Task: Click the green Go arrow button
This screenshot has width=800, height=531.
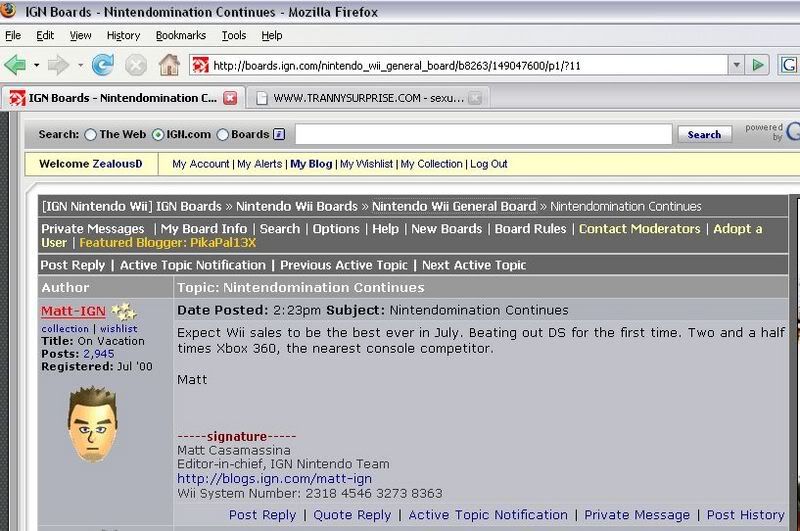Action: pyautogui.click(x=758, y=65)
